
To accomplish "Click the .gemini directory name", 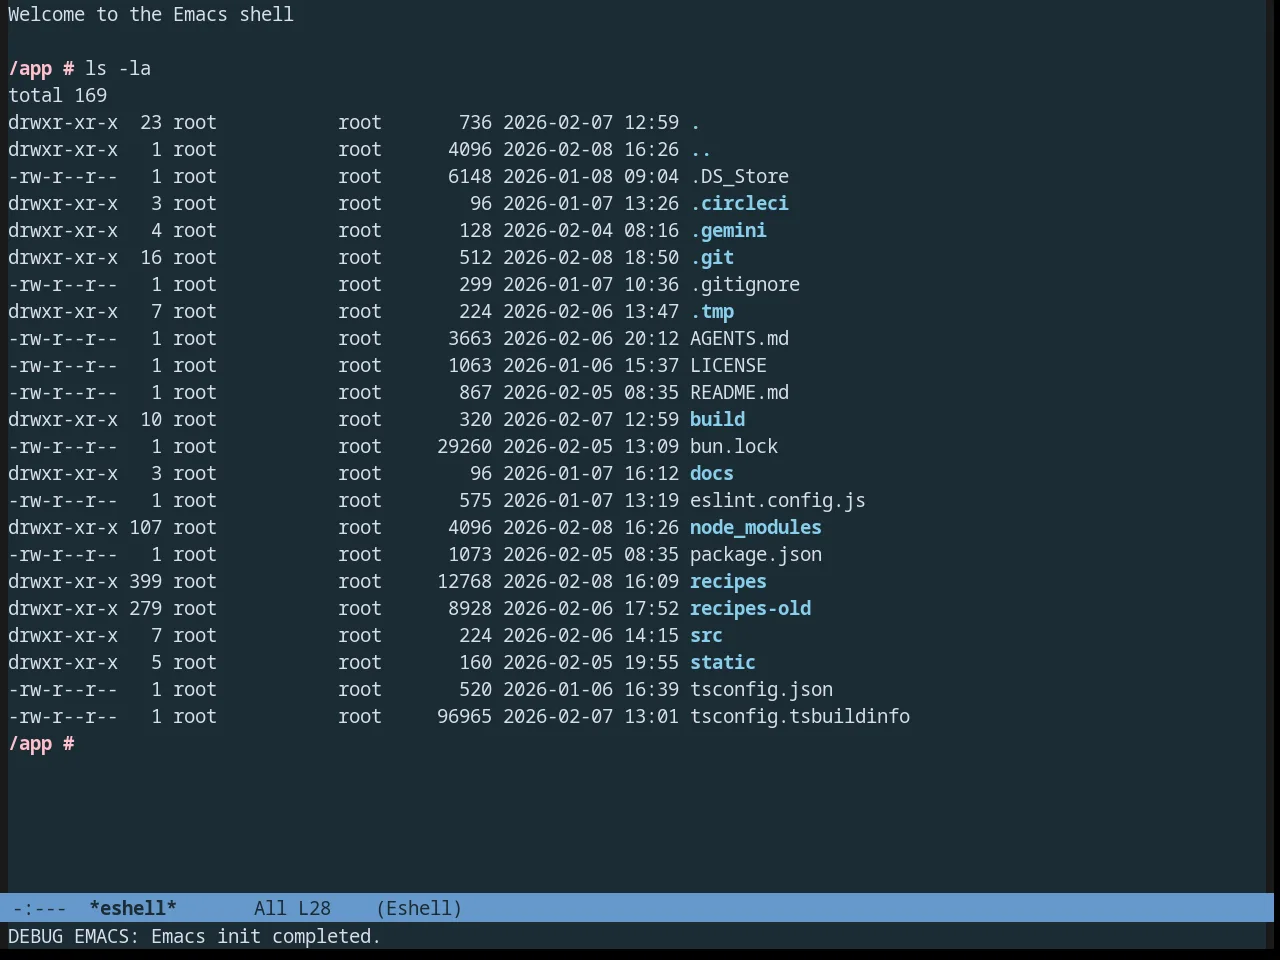I will pyautogui.click(x=728, y=230).
